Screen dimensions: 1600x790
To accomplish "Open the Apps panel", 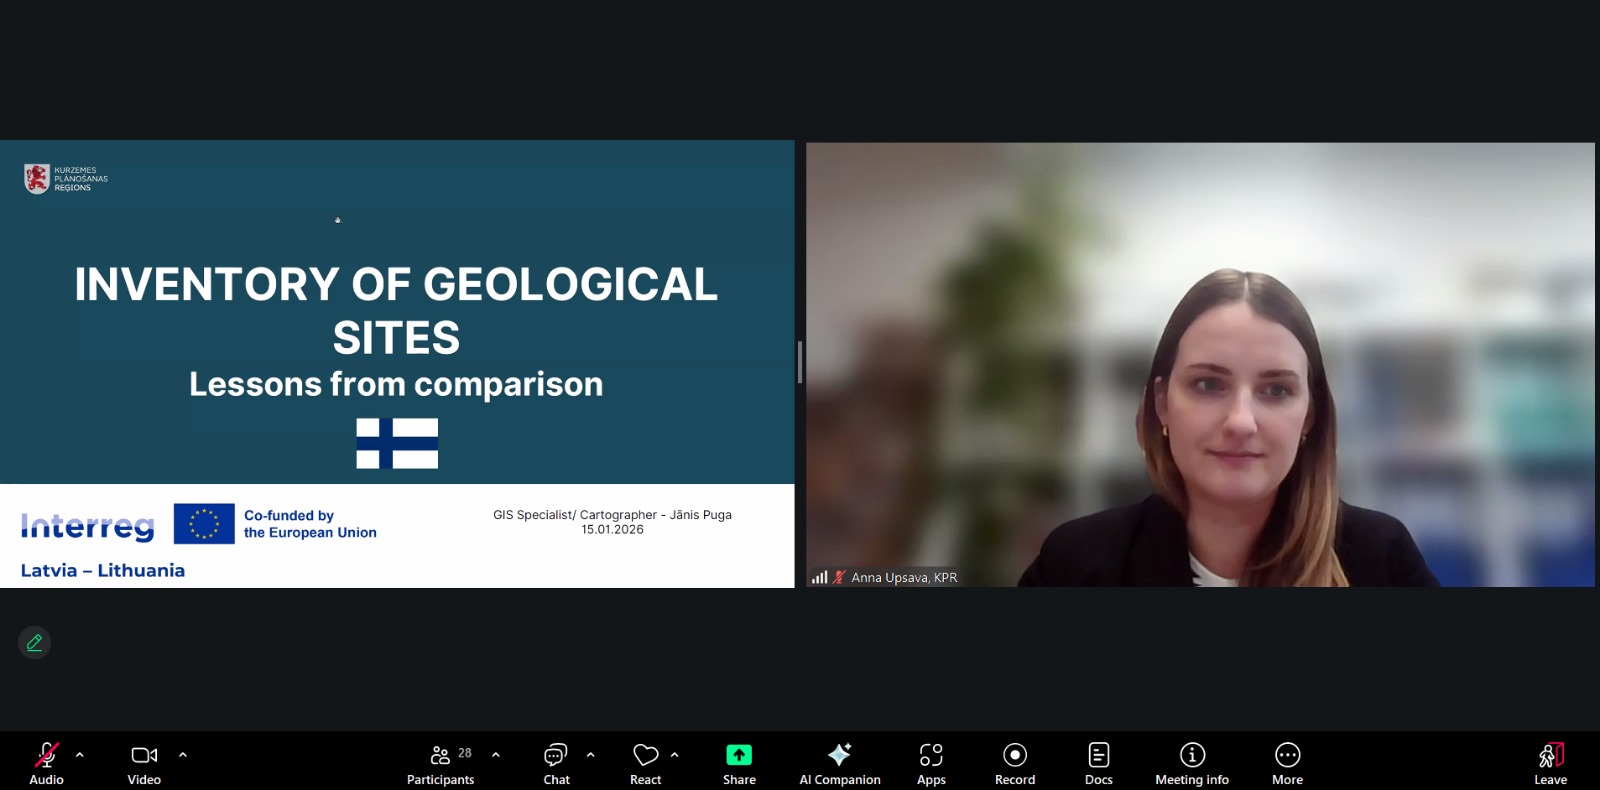I will click(931, 762).
